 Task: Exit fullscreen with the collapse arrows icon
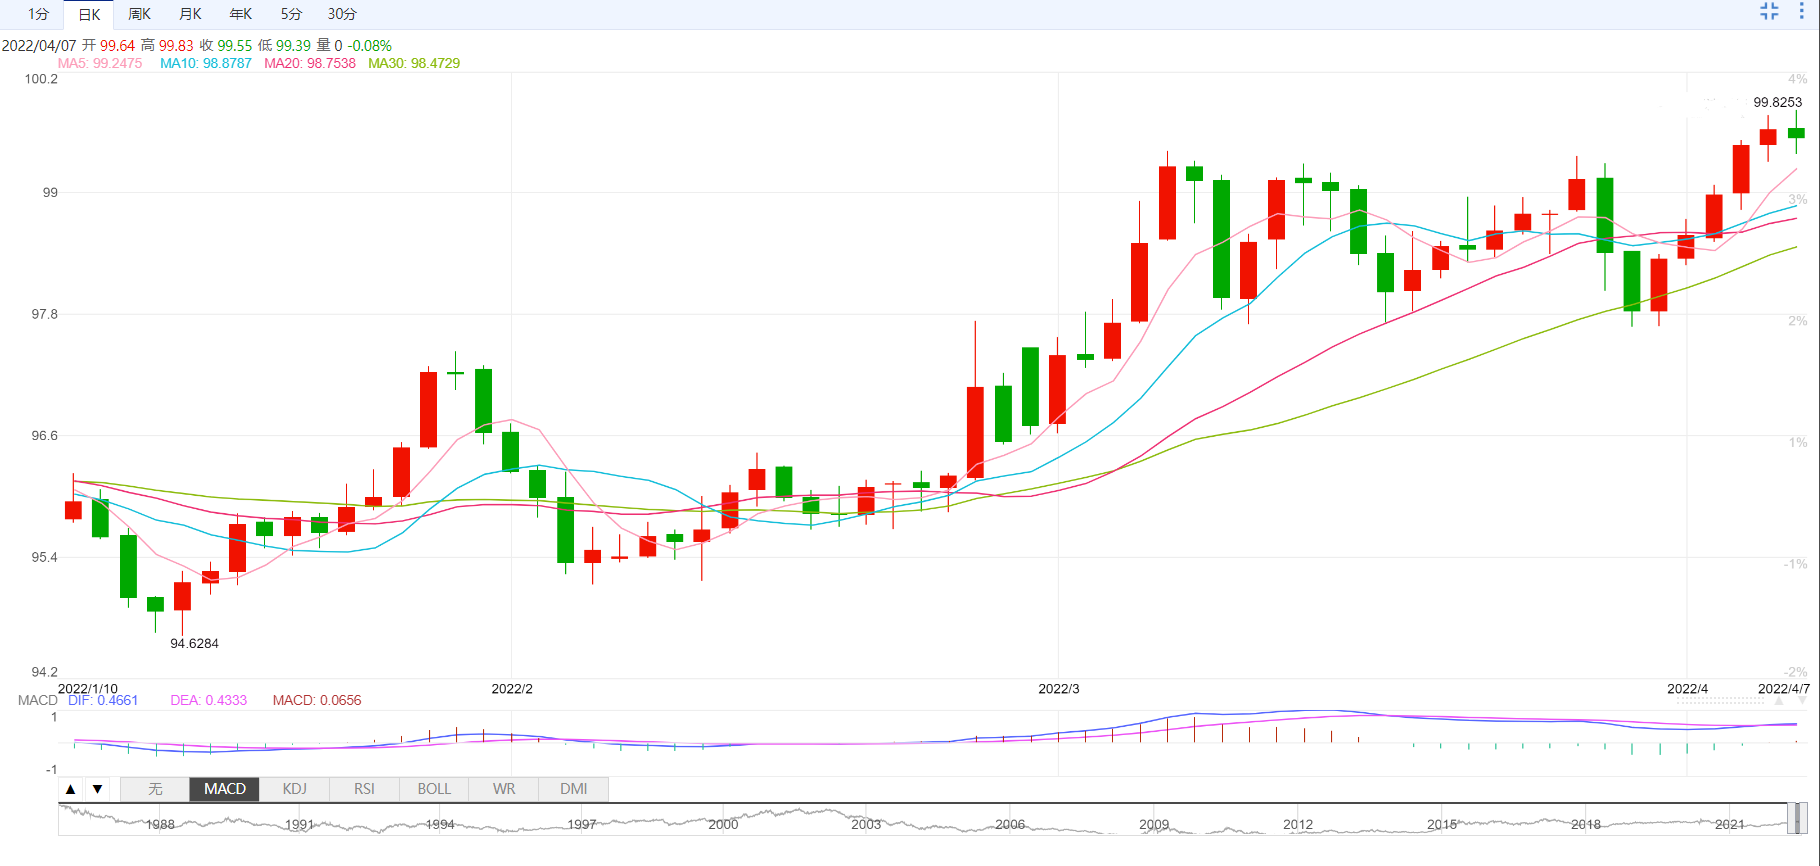pyautogui.click(x=1769, y=11)
